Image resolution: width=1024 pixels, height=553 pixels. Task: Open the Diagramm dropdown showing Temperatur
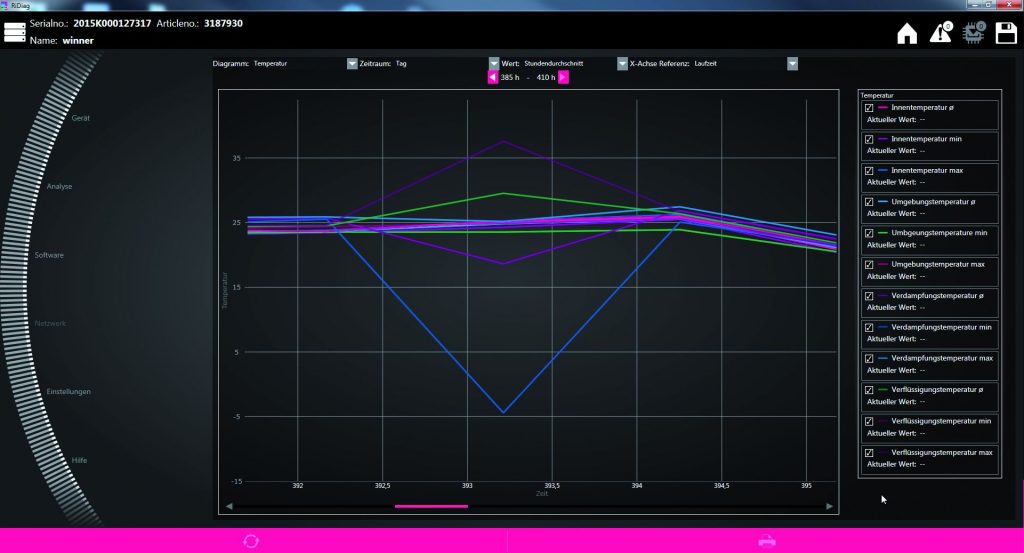(x=352, y=63)
